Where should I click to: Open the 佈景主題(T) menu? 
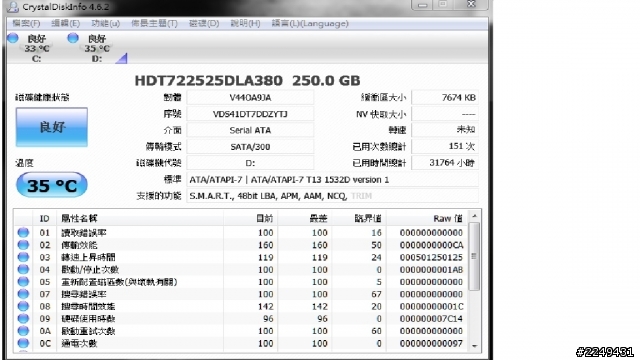(154, 23)
